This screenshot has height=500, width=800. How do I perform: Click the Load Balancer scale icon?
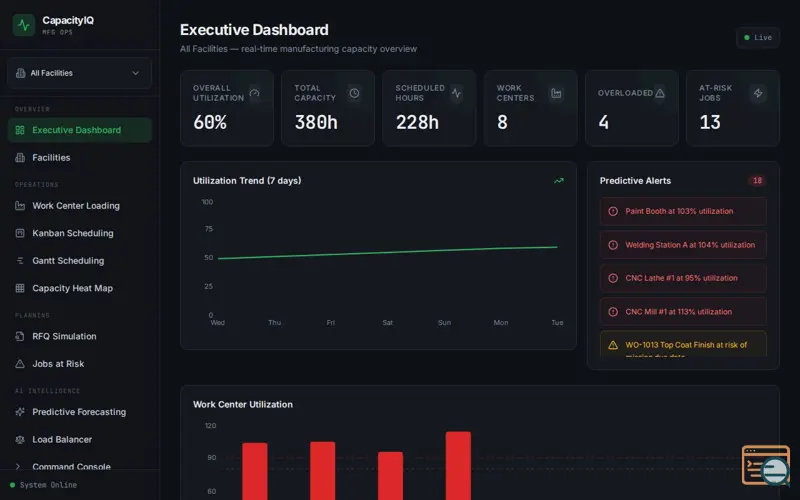coord(20,439)
